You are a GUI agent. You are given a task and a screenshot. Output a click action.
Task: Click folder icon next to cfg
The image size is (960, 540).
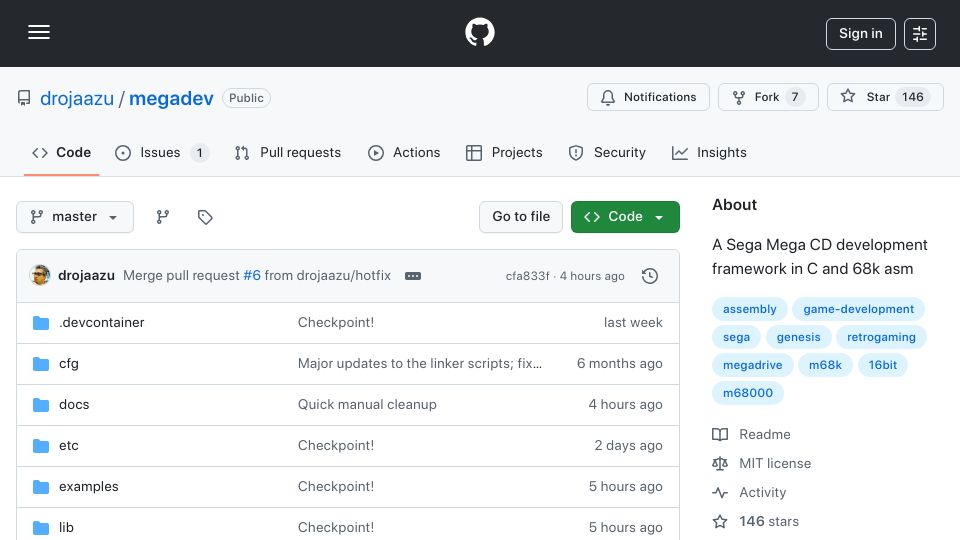point(41,364)
